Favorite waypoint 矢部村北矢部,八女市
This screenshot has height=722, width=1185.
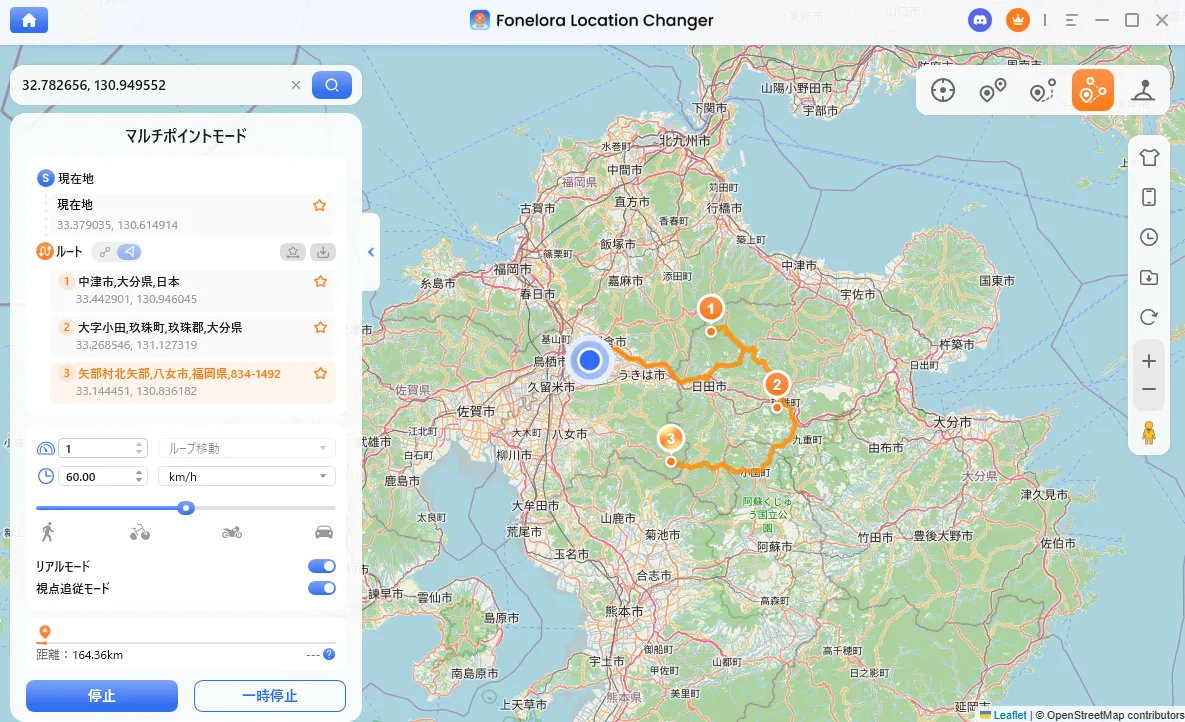coord(320,373)
